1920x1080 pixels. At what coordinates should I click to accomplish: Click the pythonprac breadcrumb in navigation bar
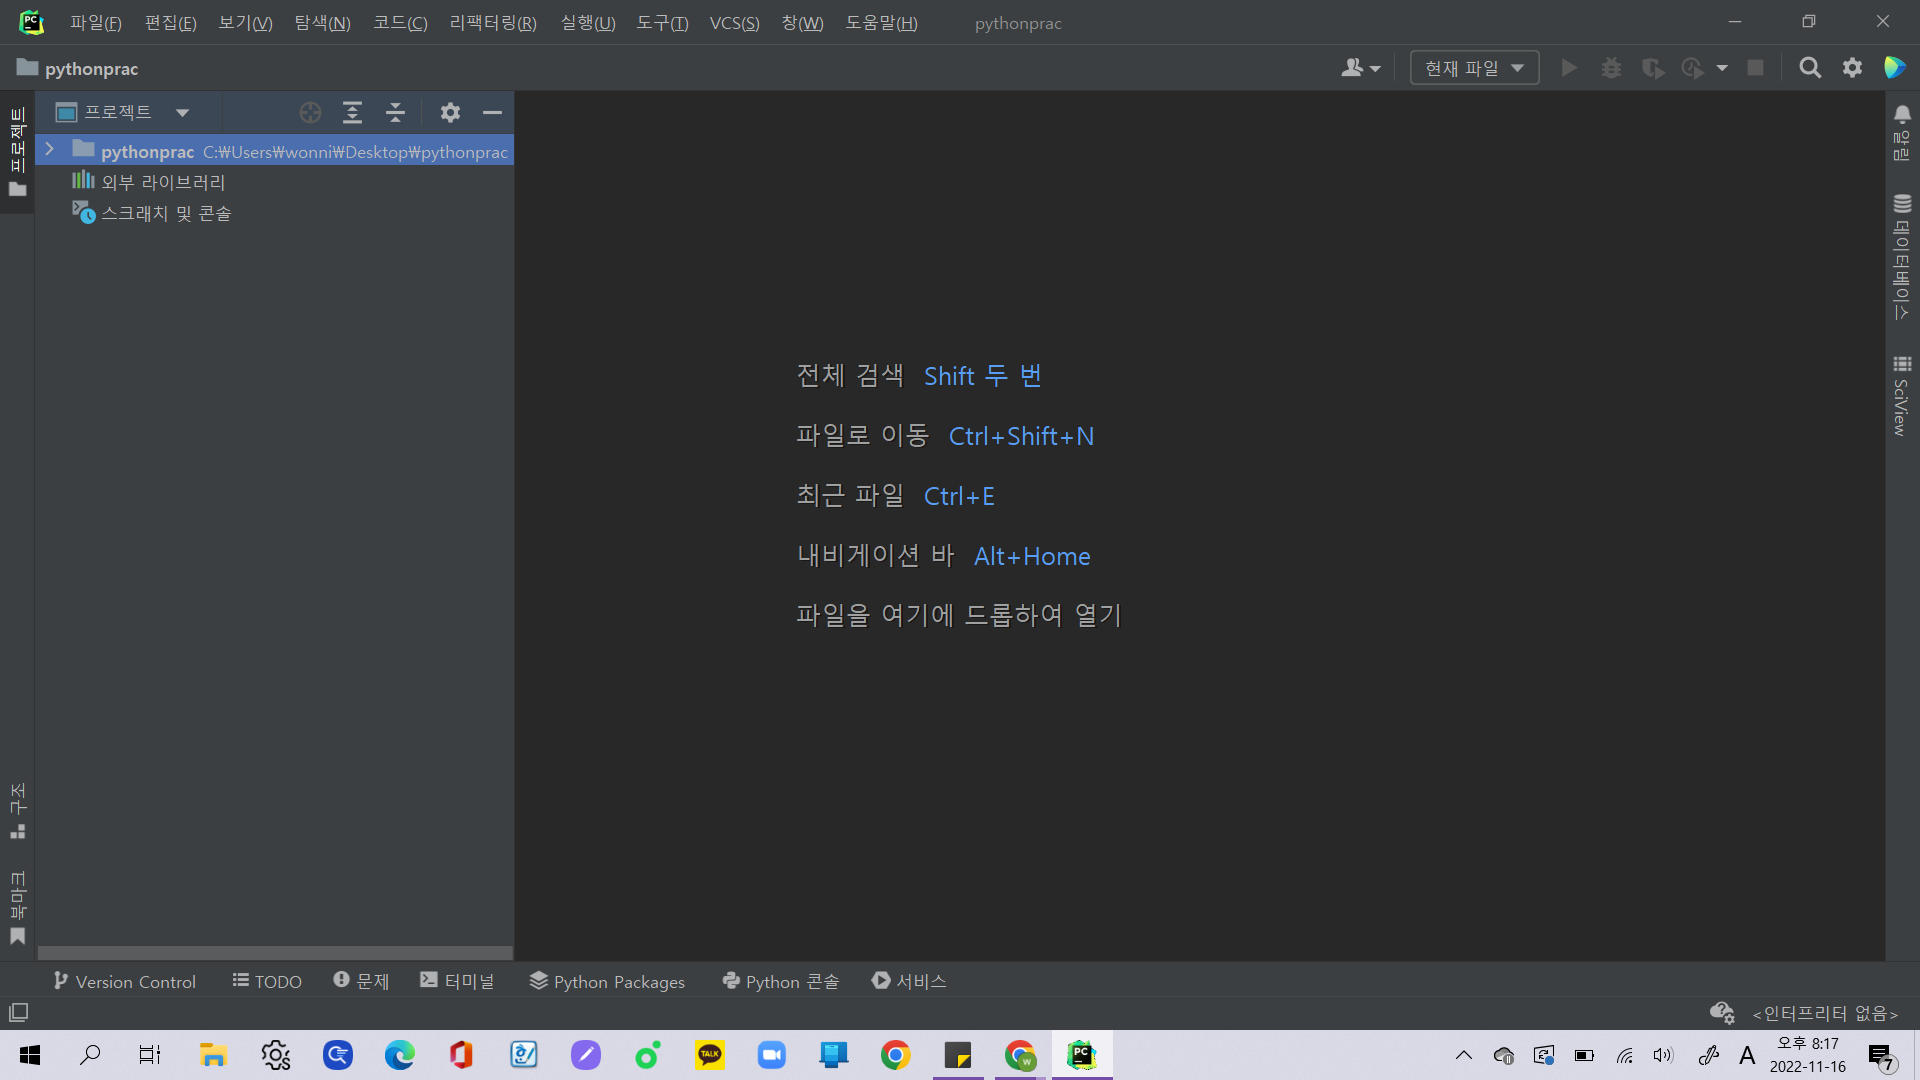click(78, 68)
